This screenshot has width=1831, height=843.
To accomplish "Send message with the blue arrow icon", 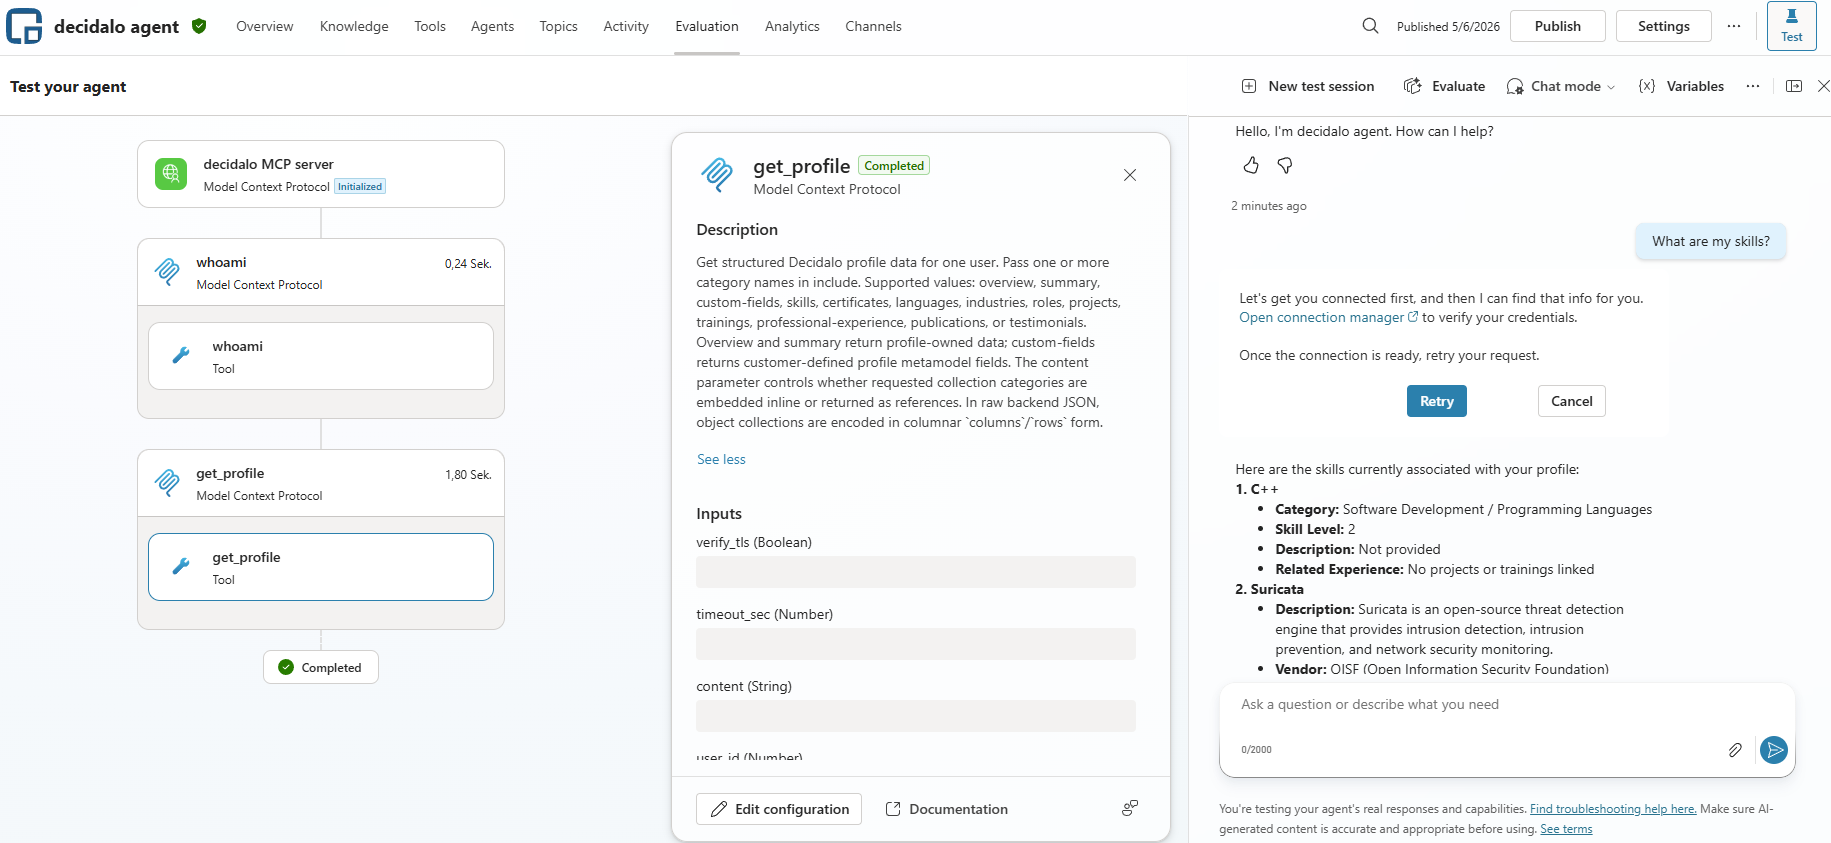I will [1774, 750].
